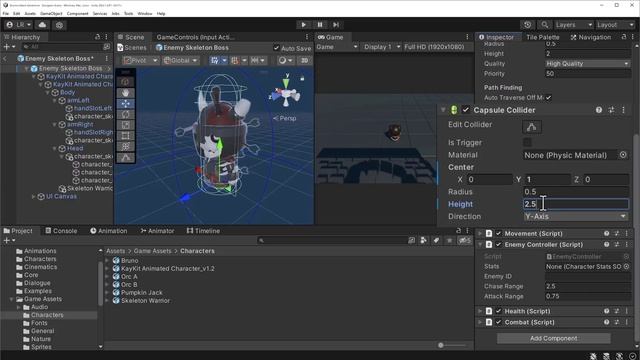Disable the Movement Script checkbox

pyautogui.click(x=499, y=233)
